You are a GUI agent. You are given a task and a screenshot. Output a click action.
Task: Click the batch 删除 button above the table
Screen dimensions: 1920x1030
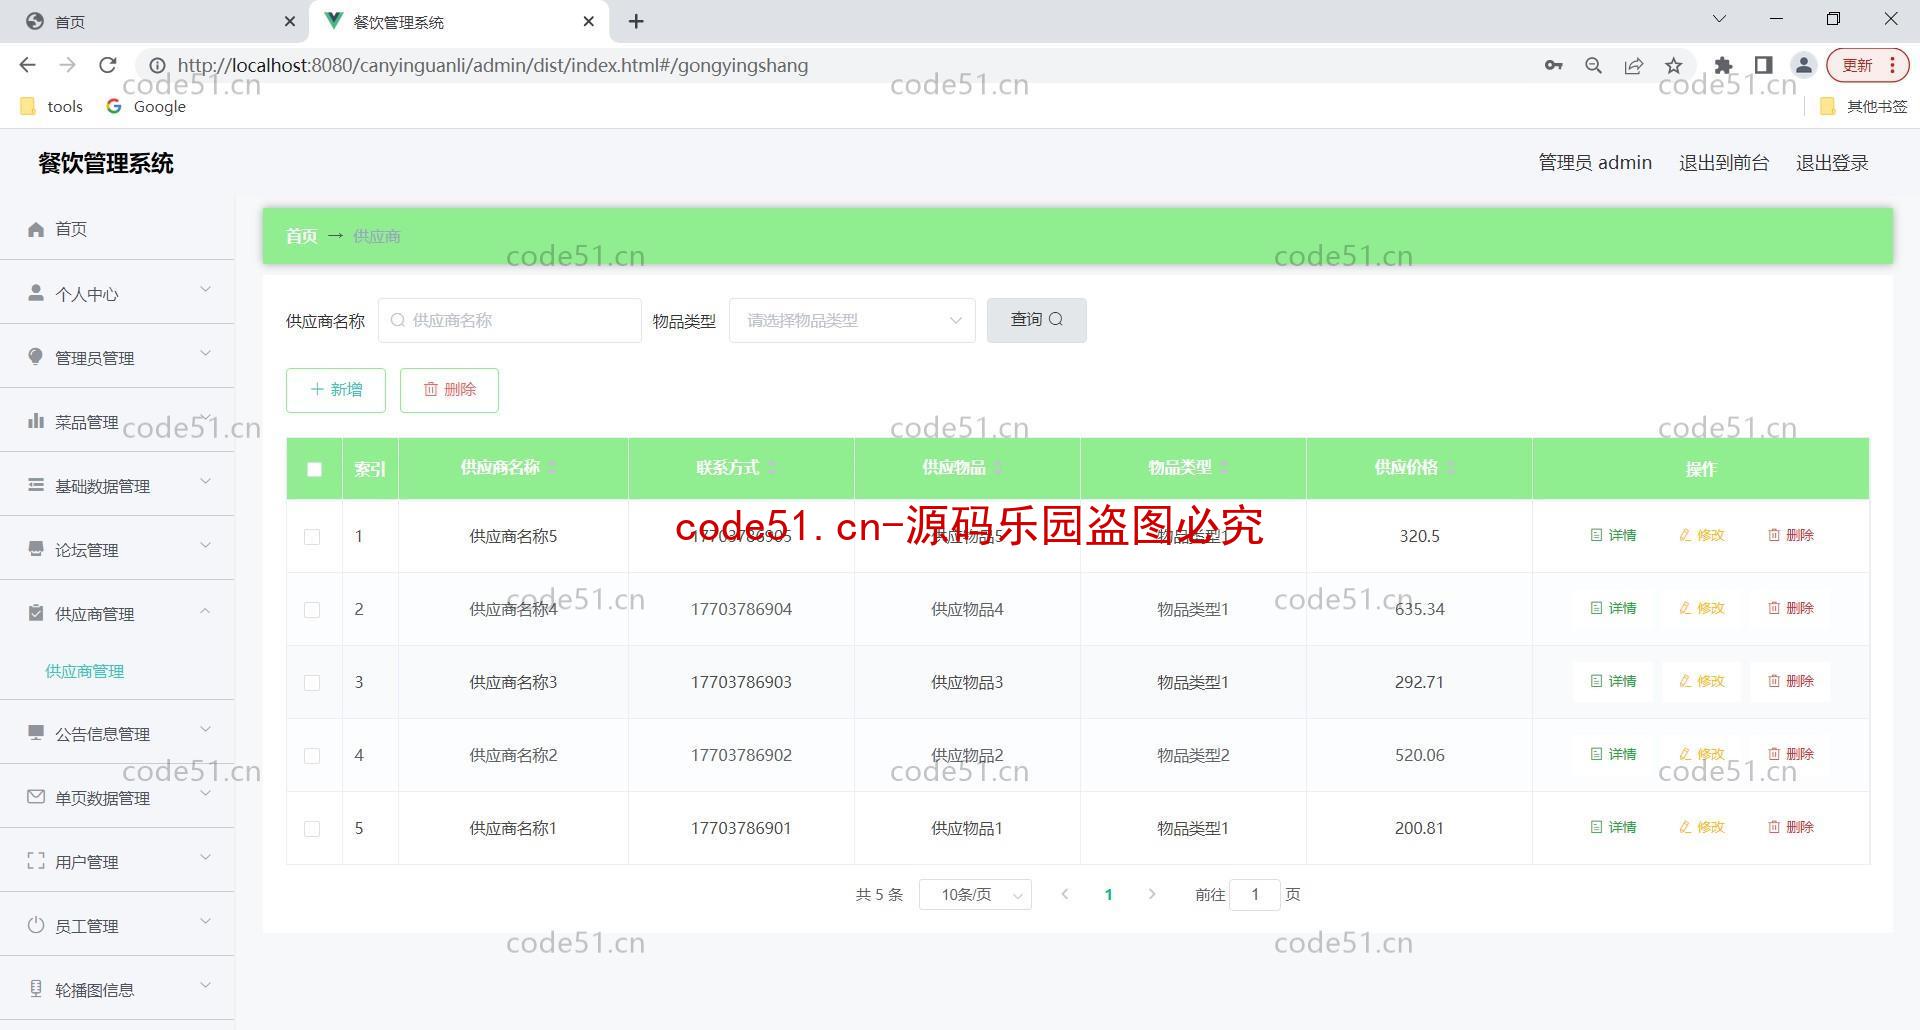coord(449,390)
